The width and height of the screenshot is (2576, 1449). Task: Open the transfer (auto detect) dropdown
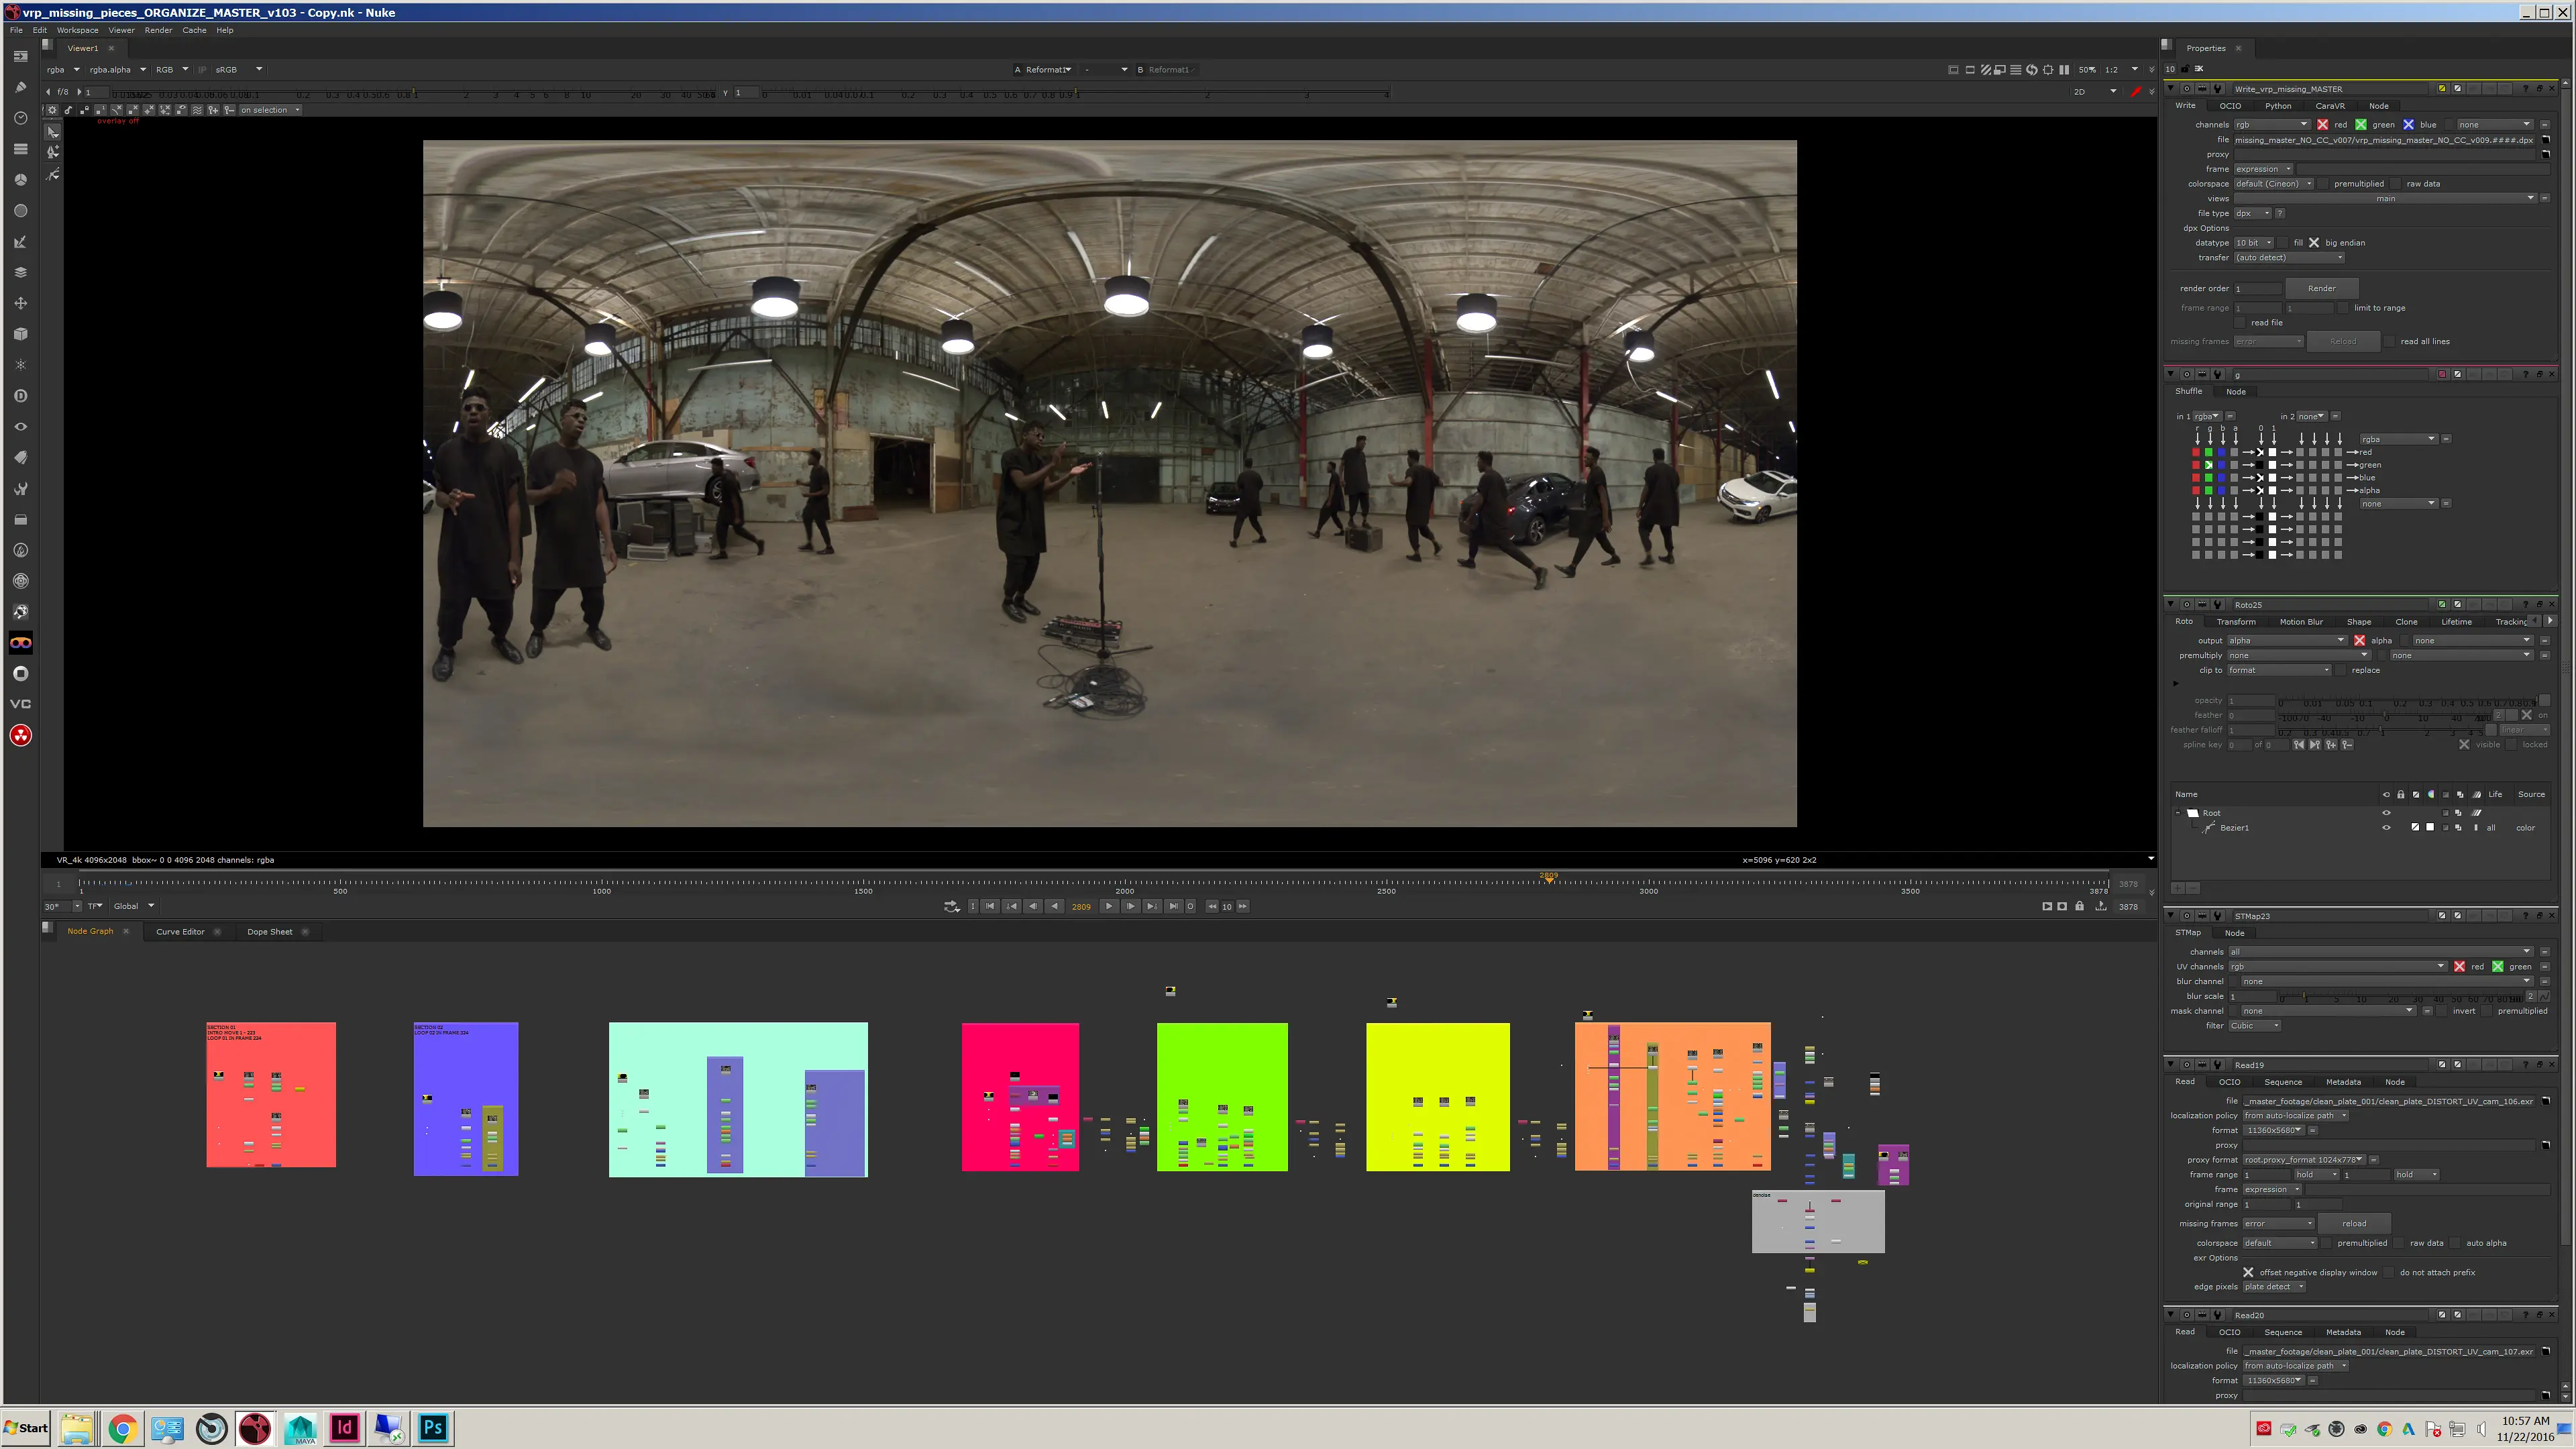(x=2290, y=258)
